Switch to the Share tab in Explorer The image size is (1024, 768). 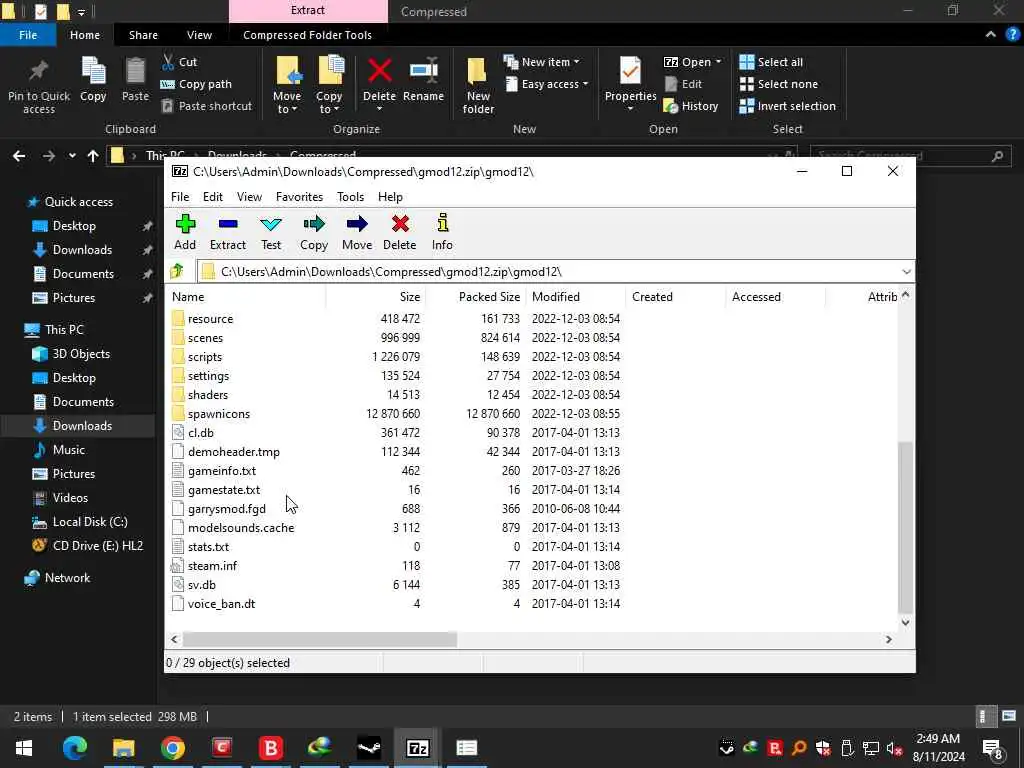[x=143, y=35]
